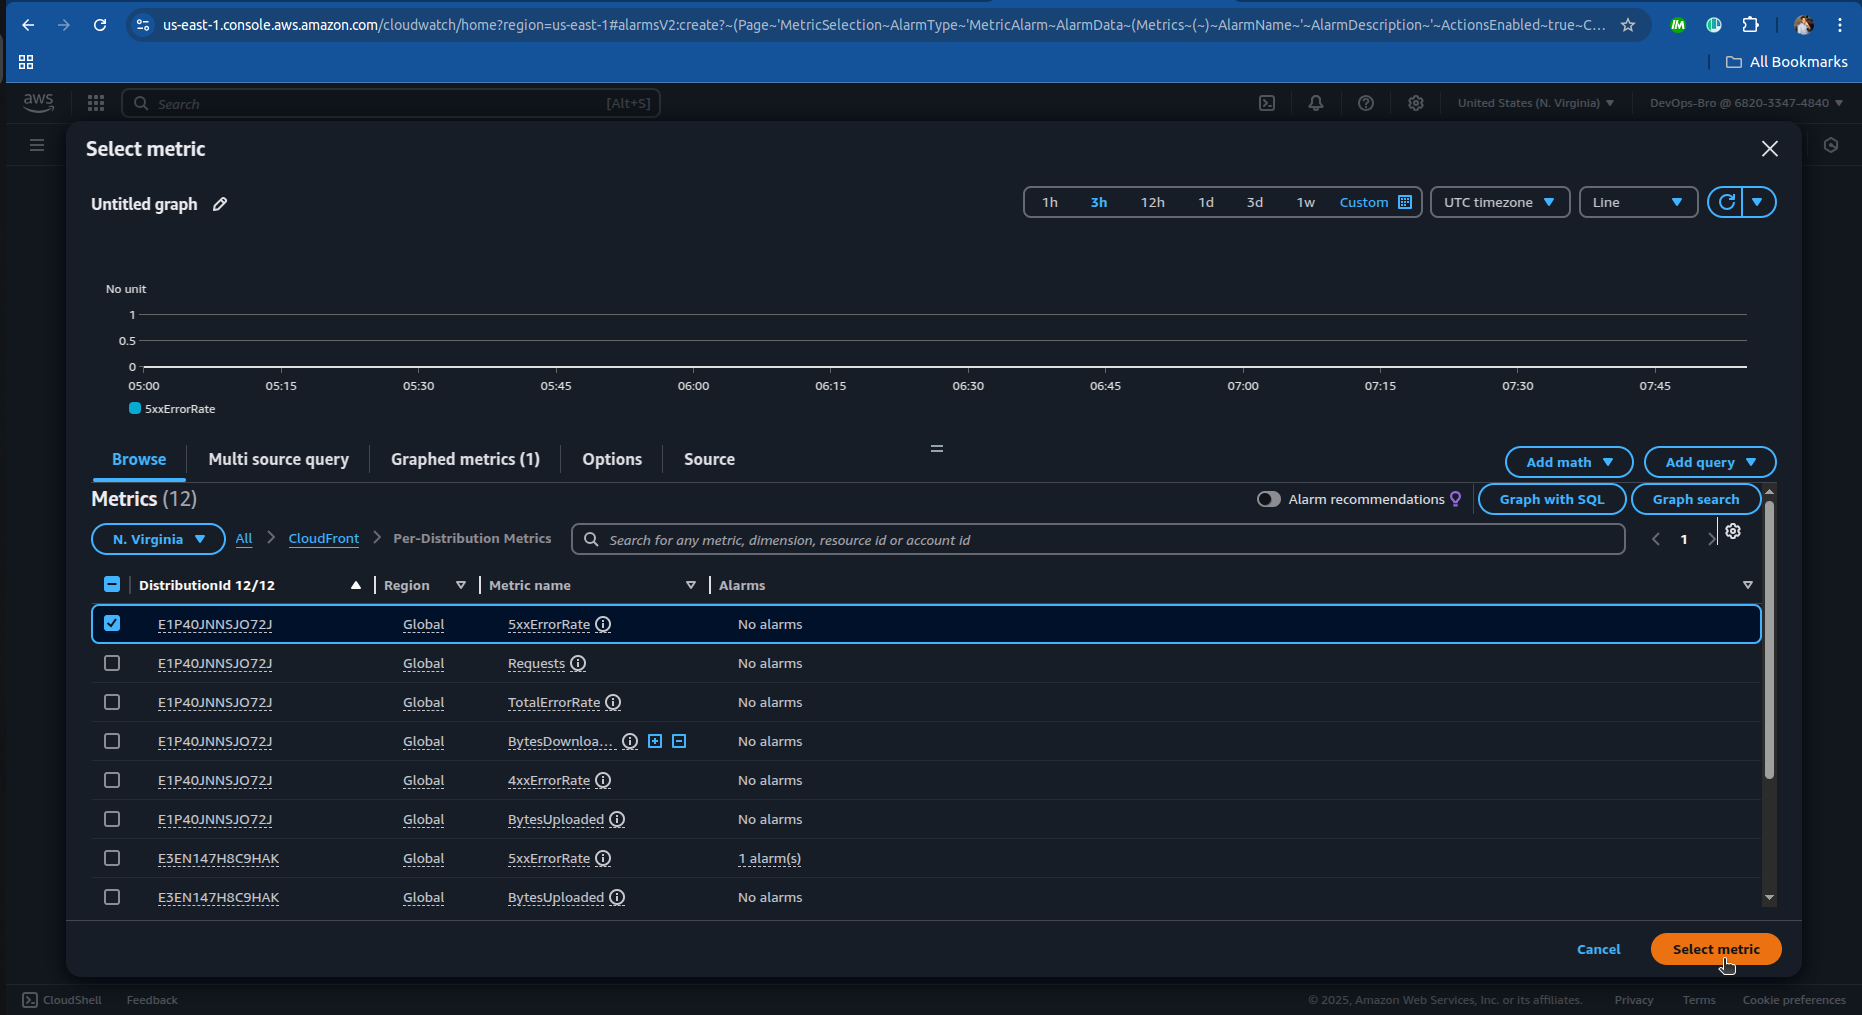Click the plus icon beside BytesDownloaded
This screenshot has width=1862, height=1015.
pos(655,741)
